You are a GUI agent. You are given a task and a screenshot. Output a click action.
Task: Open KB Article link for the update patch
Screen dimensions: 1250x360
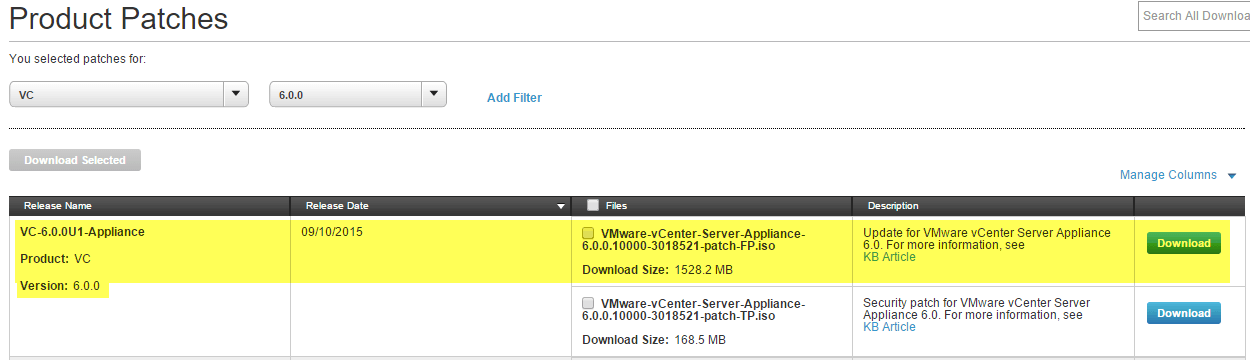click(x=889, y=257)
